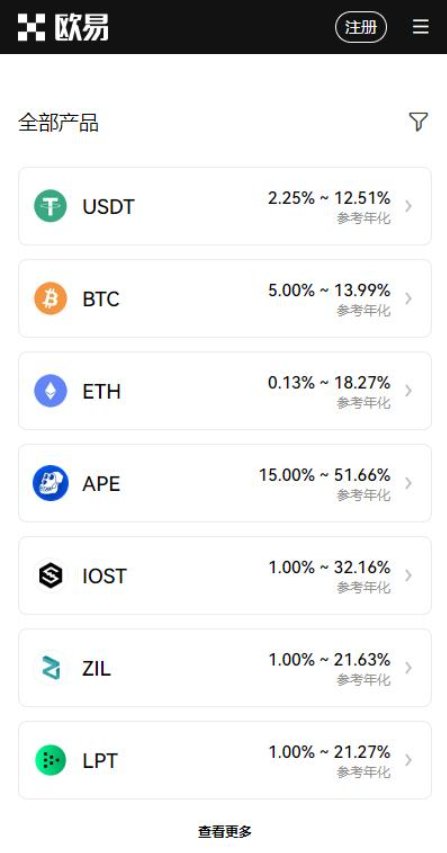The height and width of the screenshot is (853, 447).
Task: Click the ZIL coin icon
Action: pos(51,667)
